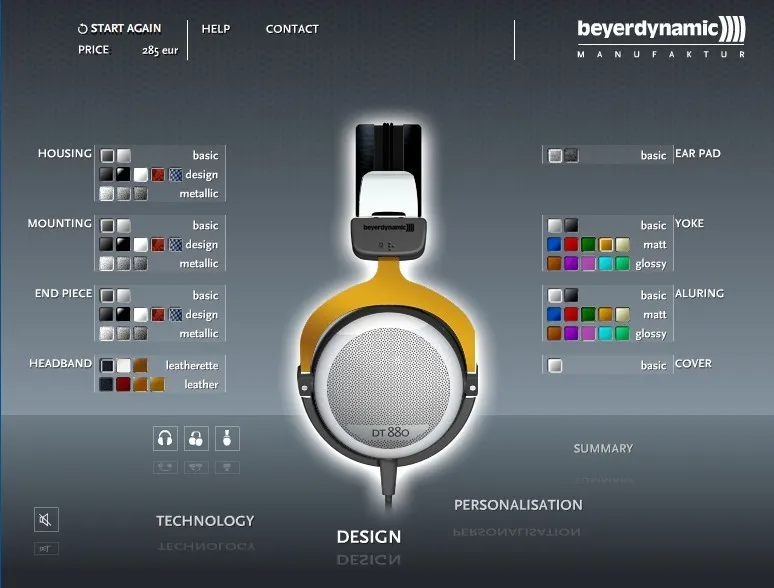This screenshot has width=774, height=588.
Task: Choose middle metallic Mounting swatch
Action: [x=123, y=264]
